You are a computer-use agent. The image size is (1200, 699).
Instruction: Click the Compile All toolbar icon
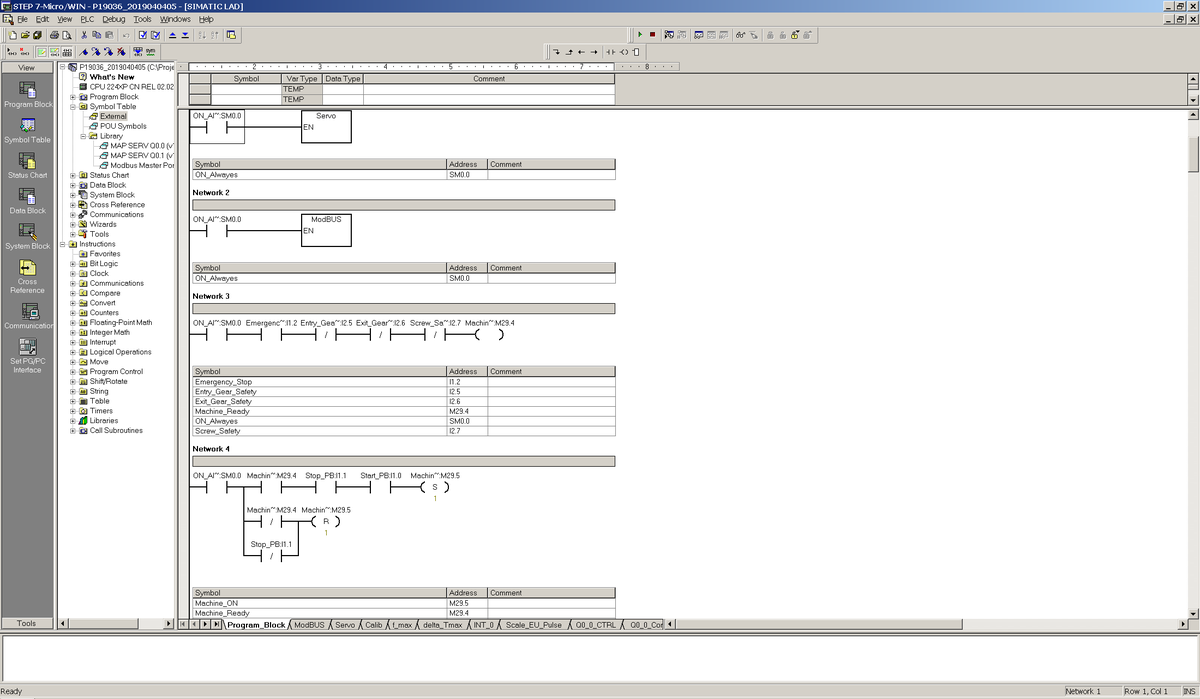(x=155, y=35)
